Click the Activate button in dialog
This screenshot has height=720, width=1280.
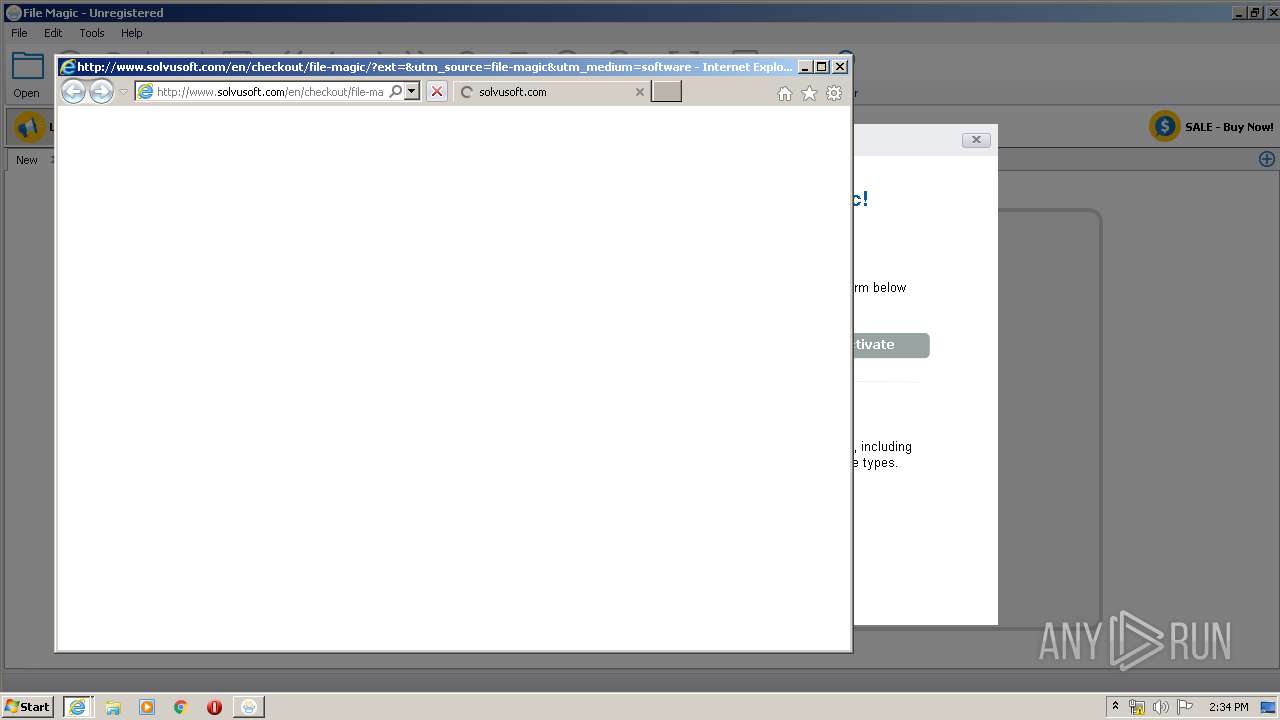pos(891,345)
